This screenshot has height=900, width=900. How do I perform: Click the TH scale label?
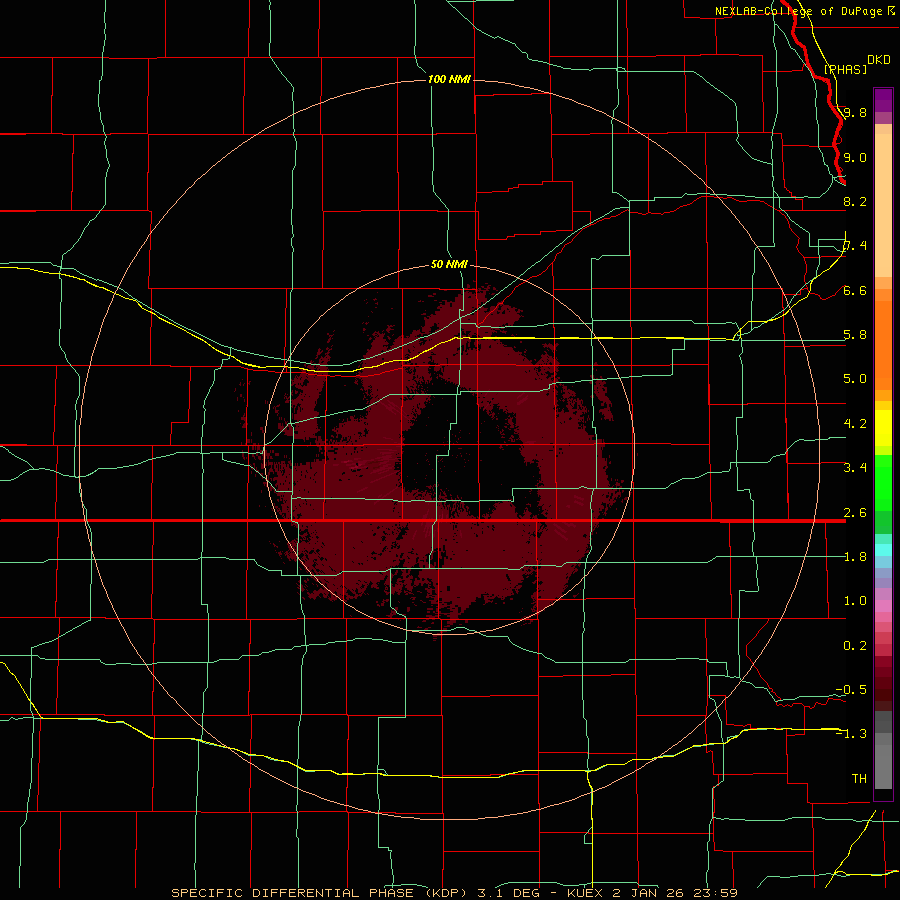(859, 778)
